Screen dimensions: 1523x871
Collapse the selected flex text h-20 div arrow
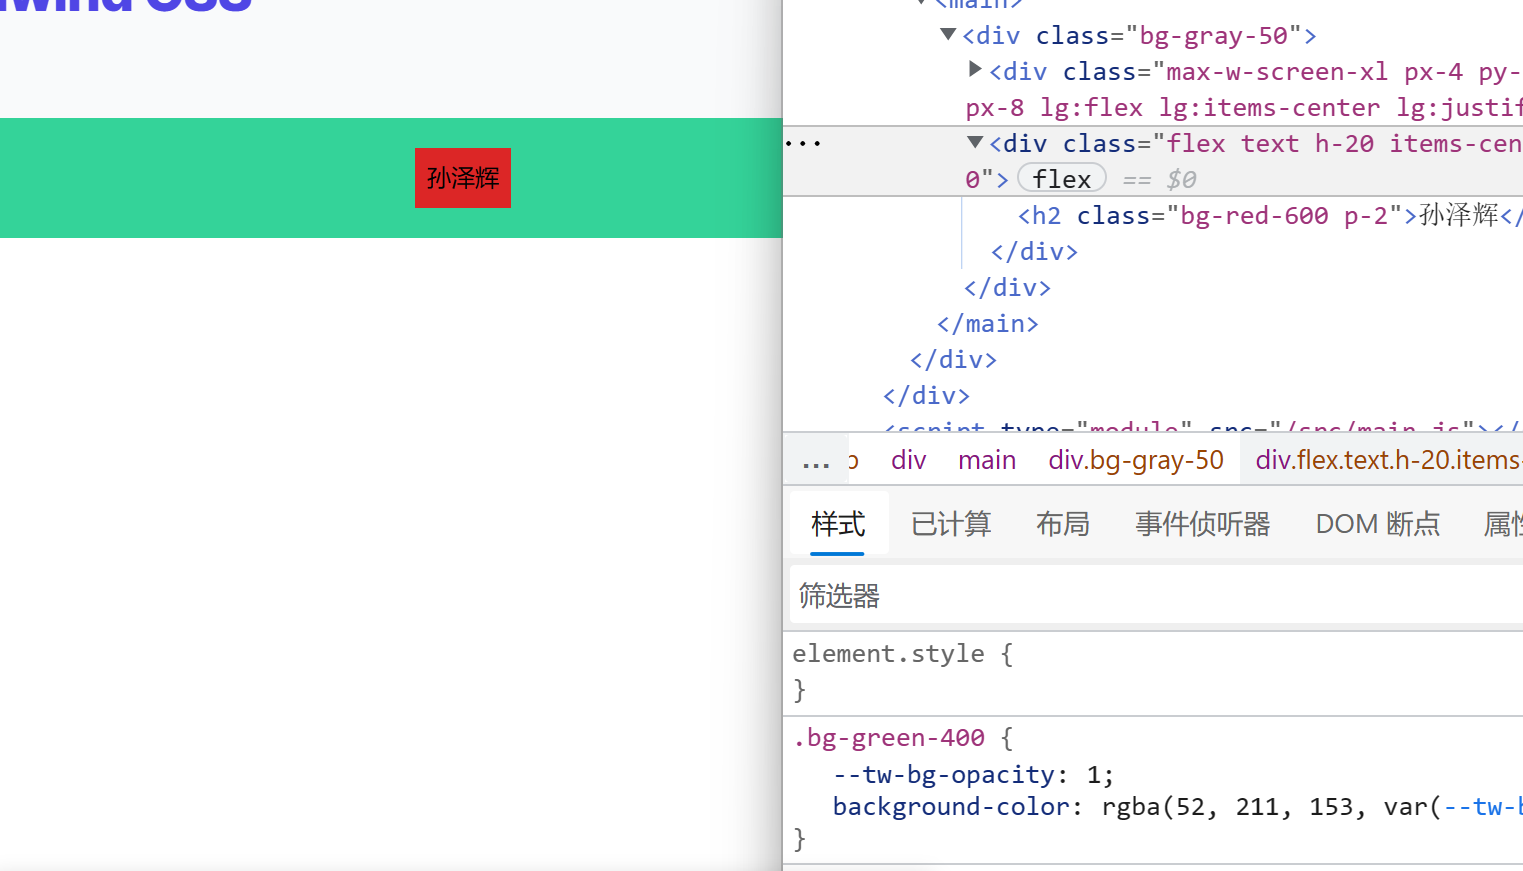975,143
